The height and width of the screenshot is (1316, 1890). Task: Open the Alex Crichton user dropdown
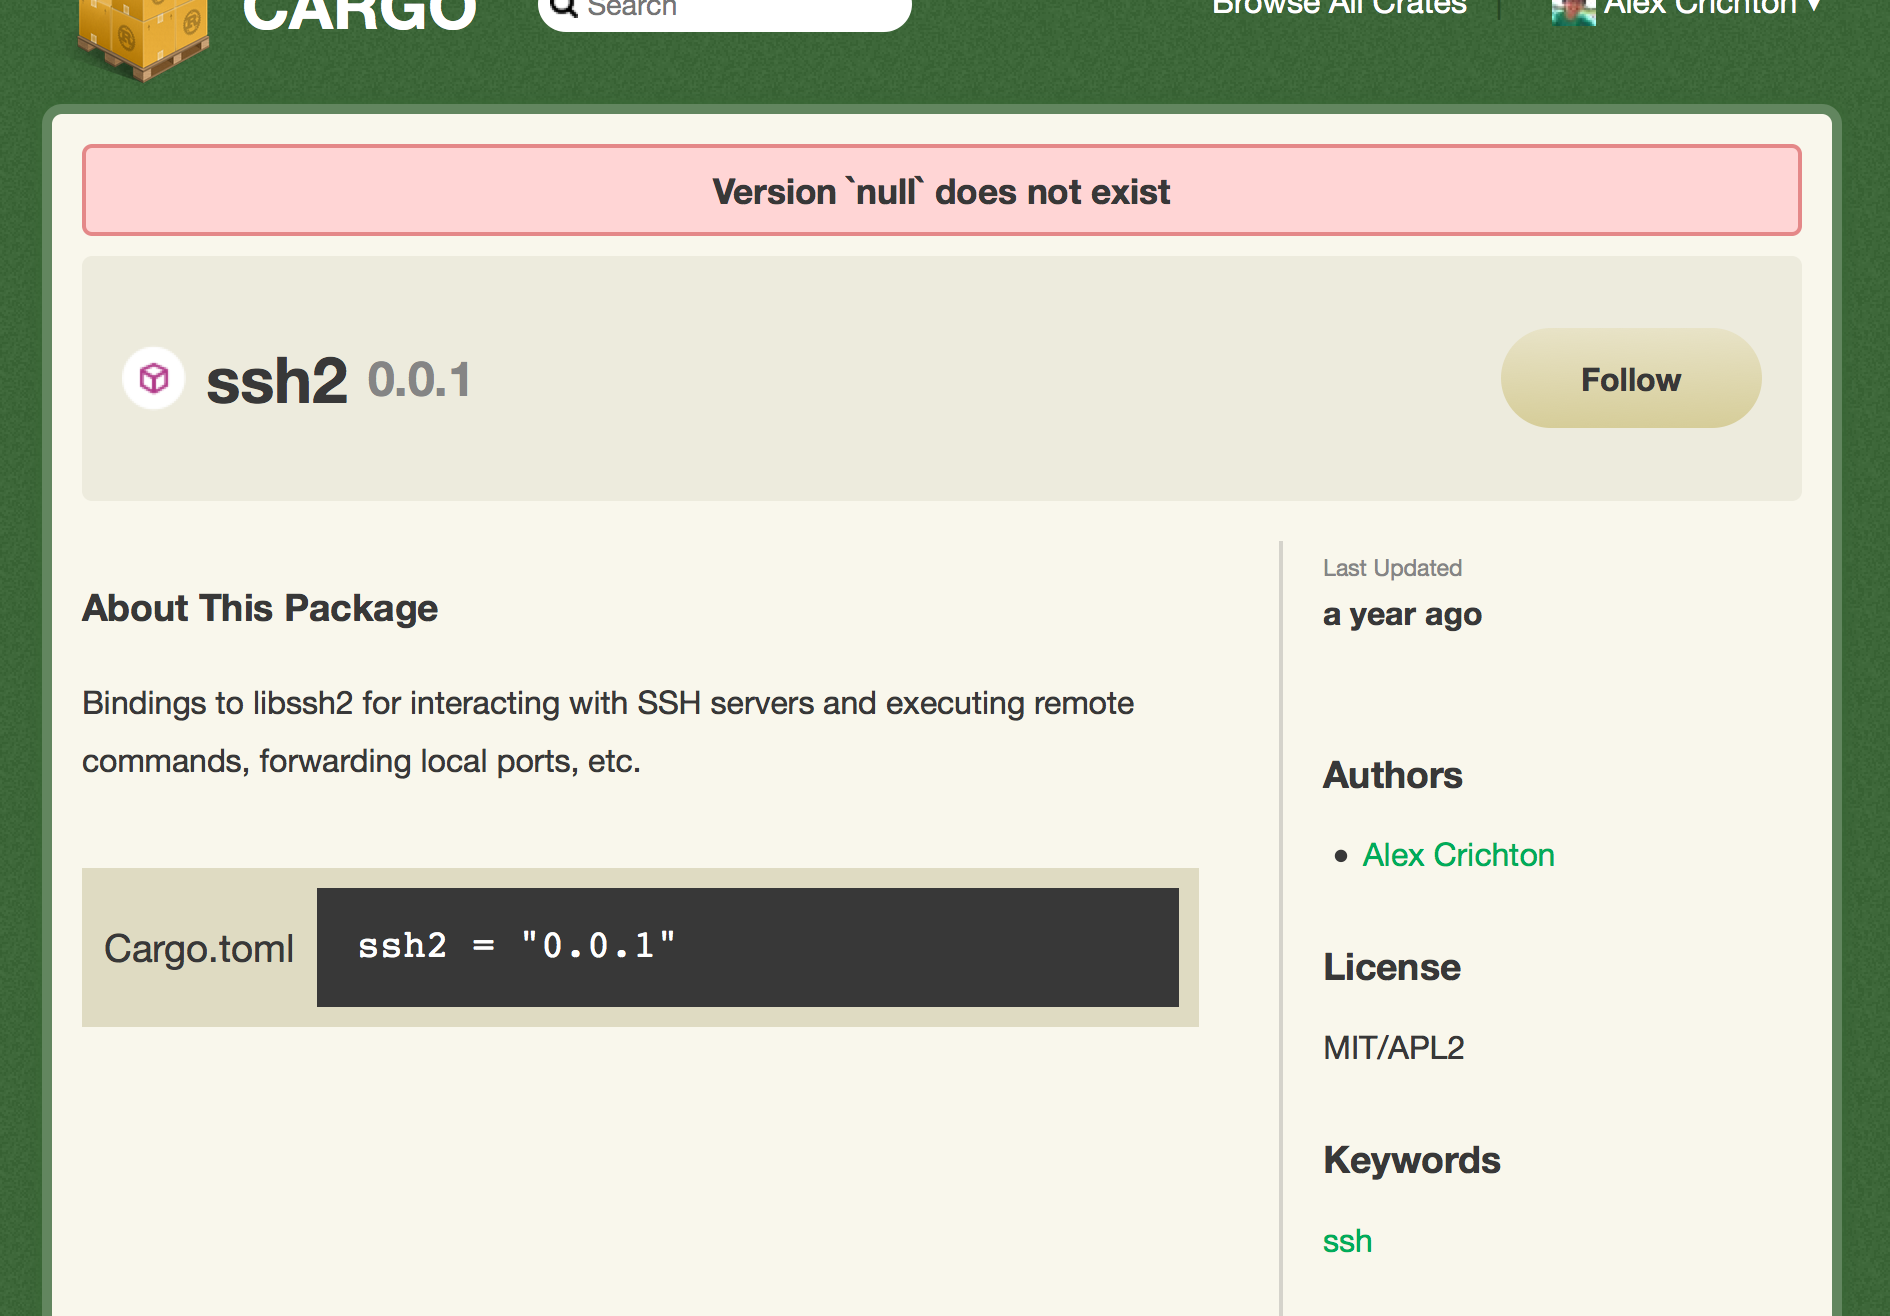[1711, 8]
